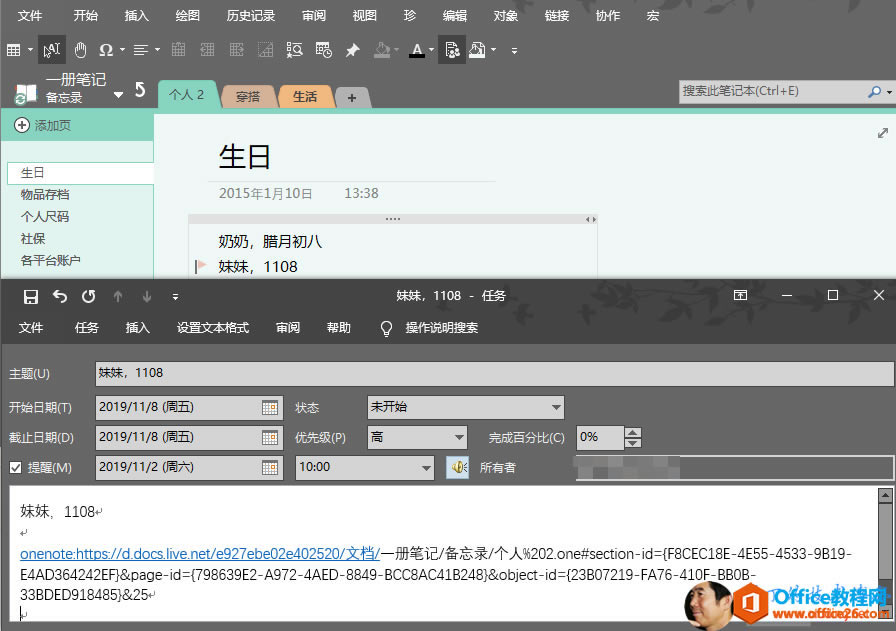
Task: Open the status dropdown showing 未开始
Action: (x=556, y=408)
